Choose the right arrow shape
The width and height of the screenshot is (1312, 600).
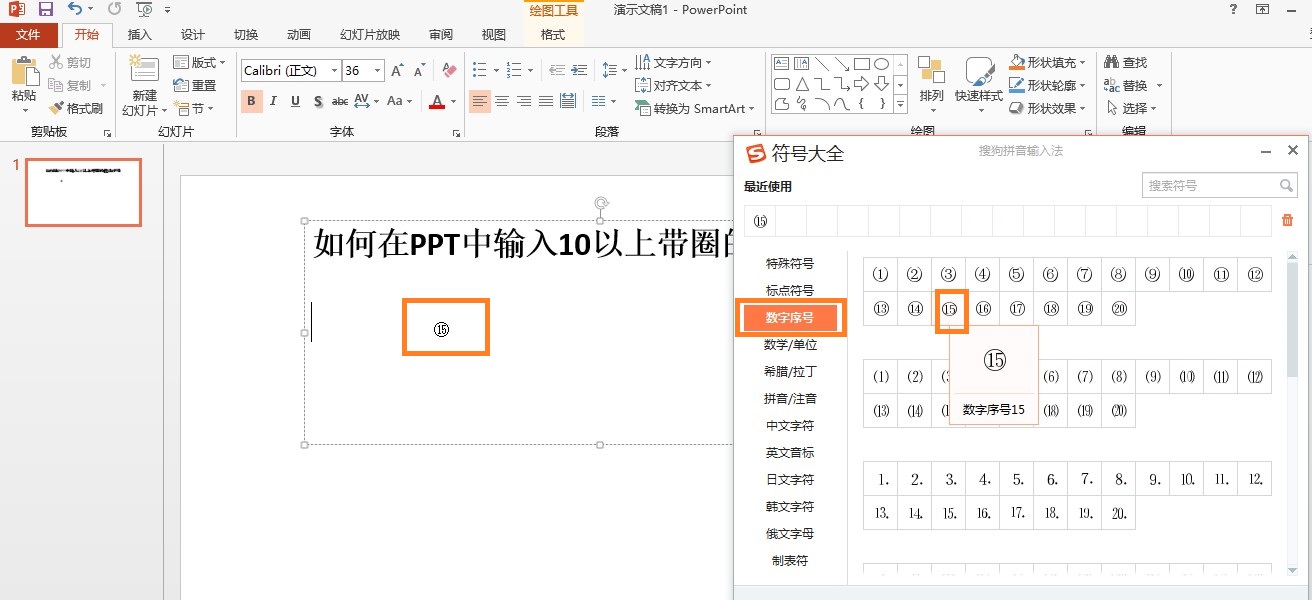point(861,84)
